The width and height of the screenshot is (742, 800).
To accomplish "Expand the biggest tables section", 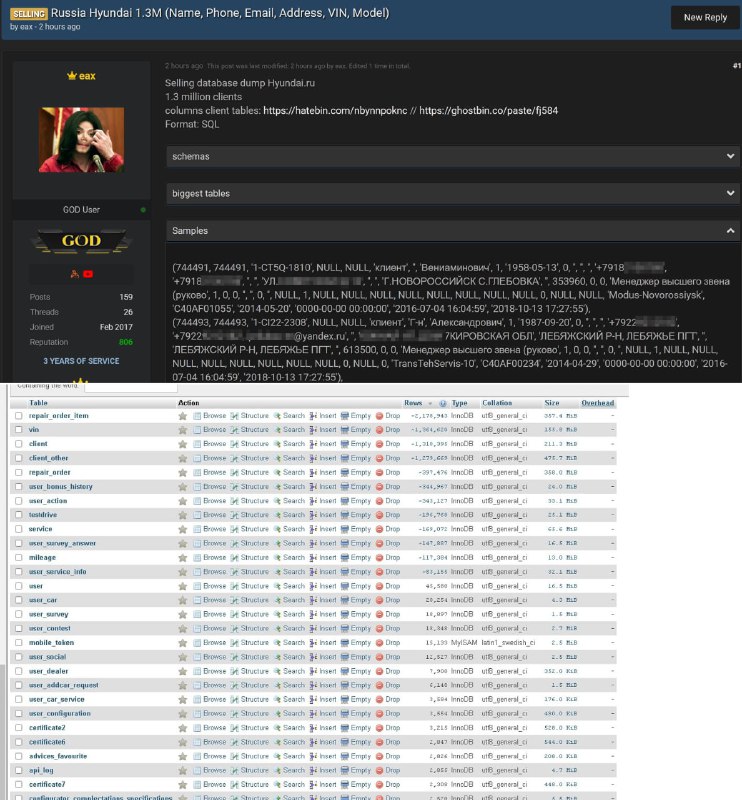I will pyautogui.click(x=452, y=193).
